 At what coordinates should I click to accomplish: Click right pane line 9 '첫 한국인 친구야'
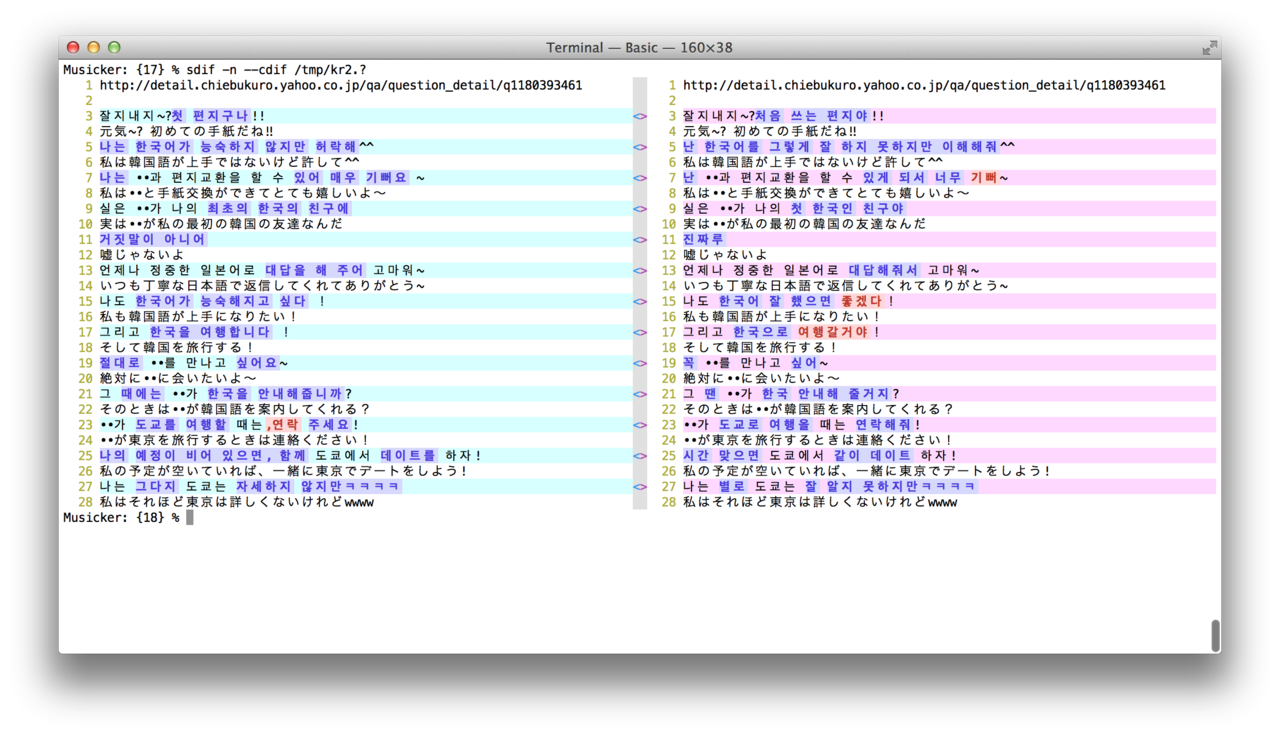click(848, 209)
